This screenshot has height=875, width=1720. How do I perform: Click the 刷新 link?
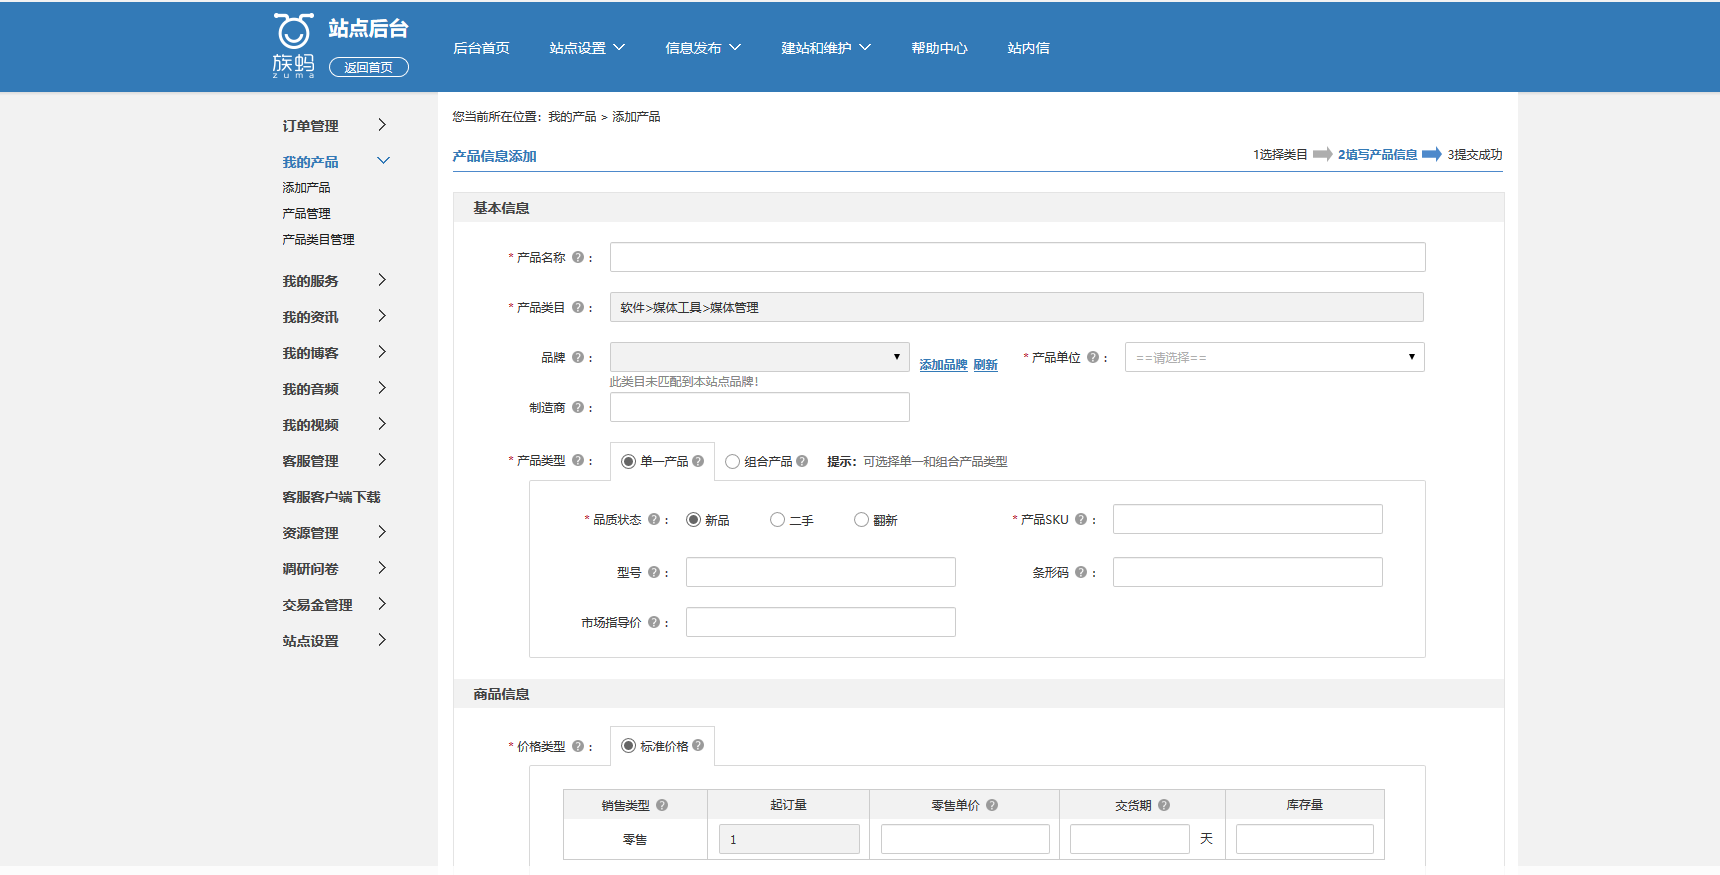[985, 365]
